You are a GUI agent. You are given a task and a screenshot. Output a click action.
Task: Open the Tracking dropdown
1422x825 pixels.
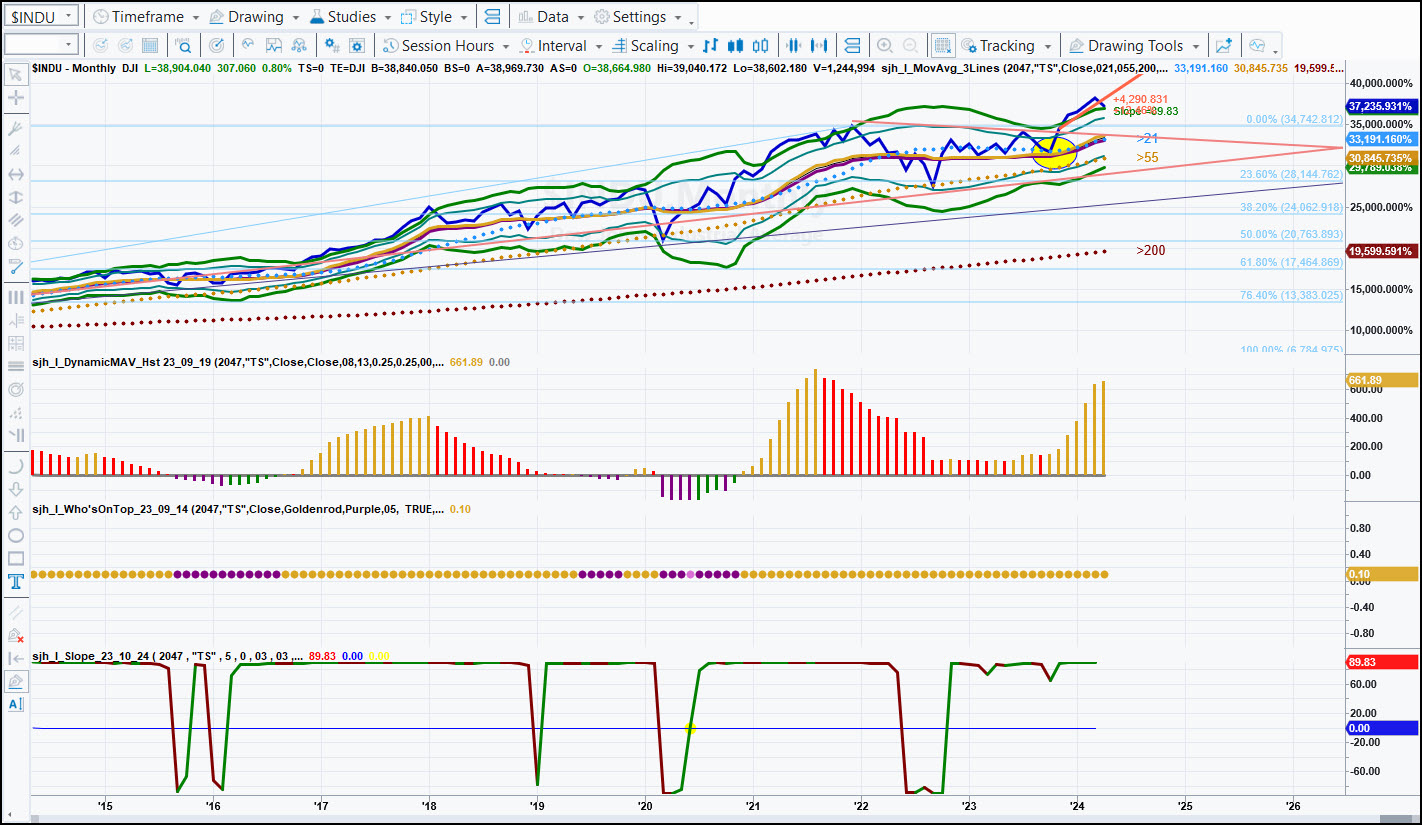[1006, 45]
